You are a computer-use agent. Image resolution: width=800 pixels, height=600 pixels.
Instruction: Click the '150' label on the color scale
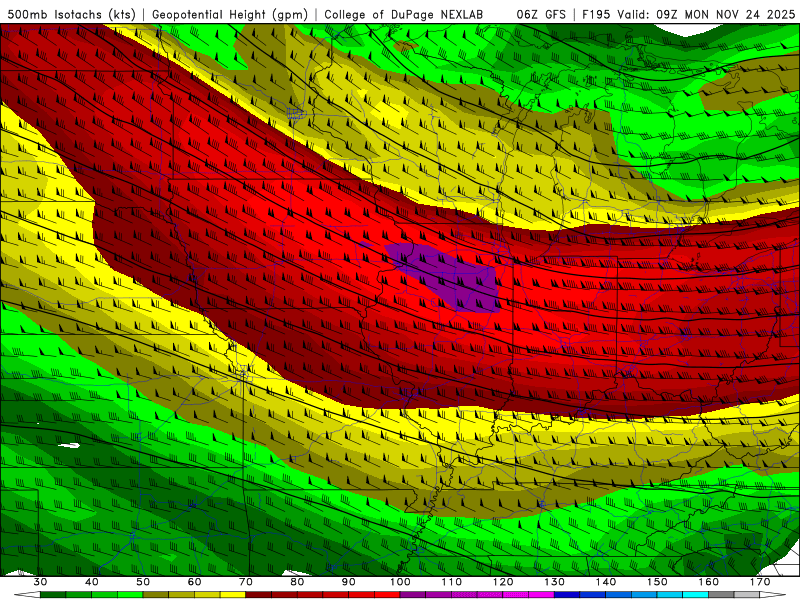coord(657,582)
